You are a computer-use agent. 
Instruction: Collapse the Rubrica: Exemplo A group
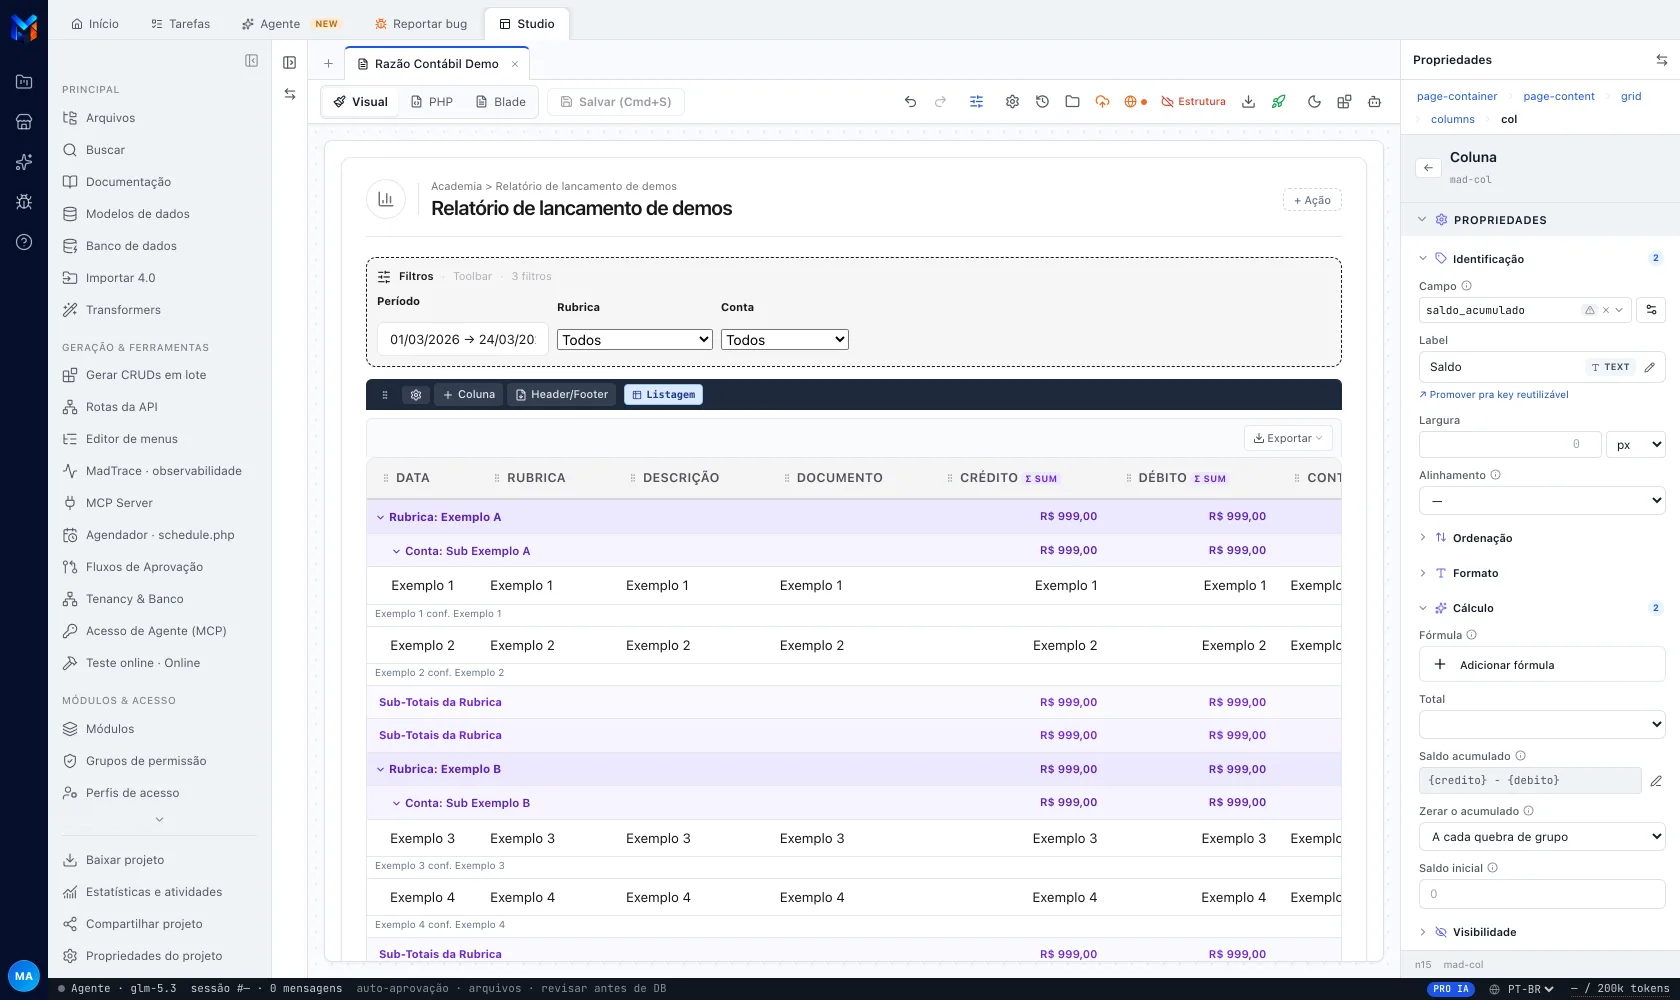pos(380,518)
